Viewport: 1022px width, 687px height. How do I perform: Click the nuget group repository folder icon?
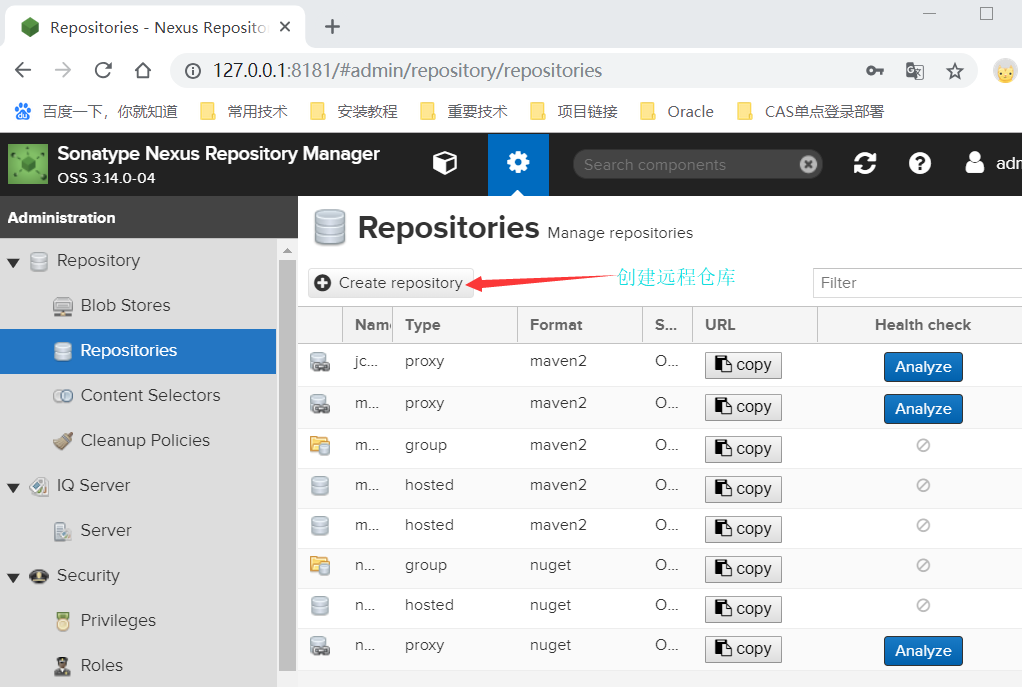(x=319, y=566)
